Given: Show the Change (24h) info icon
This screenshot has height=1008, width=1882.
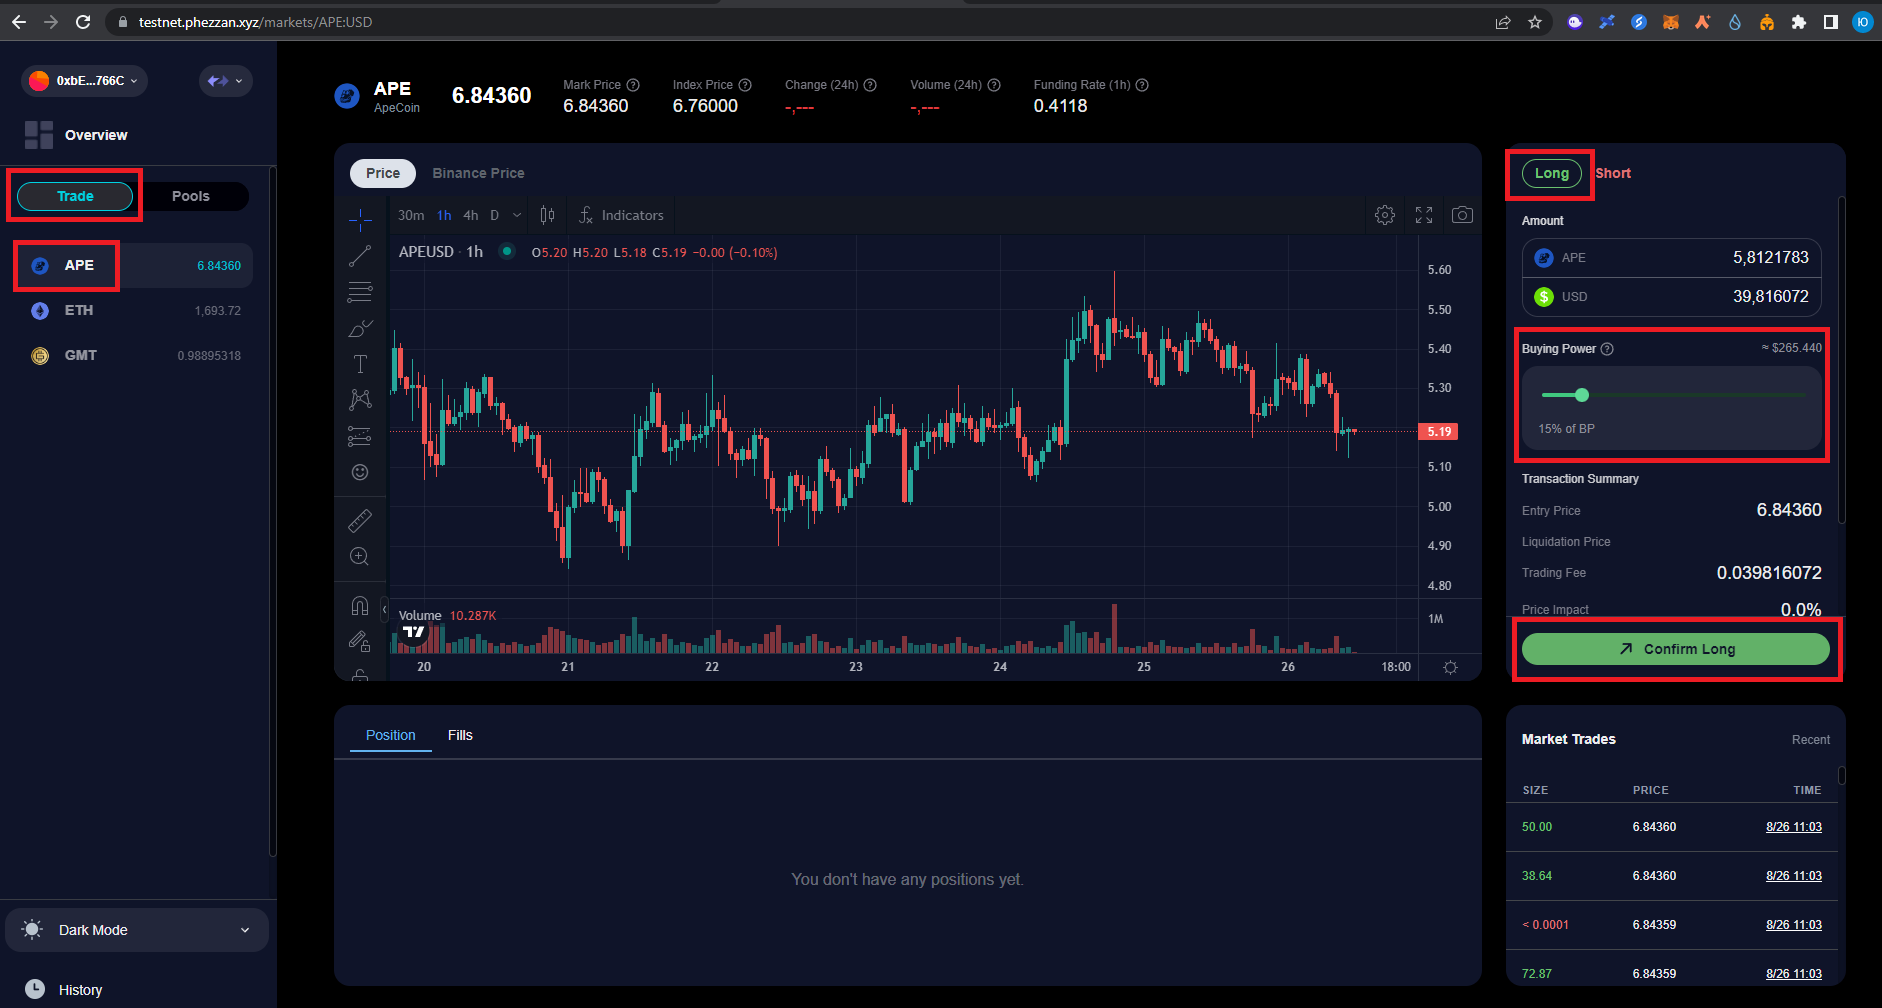Looking at the screenshot, I should (x=870, y=85).
